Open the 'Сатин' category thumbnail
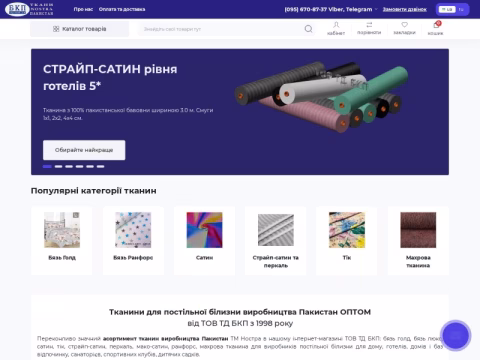Viewport: 480px width, 360px height. [205, 230]
